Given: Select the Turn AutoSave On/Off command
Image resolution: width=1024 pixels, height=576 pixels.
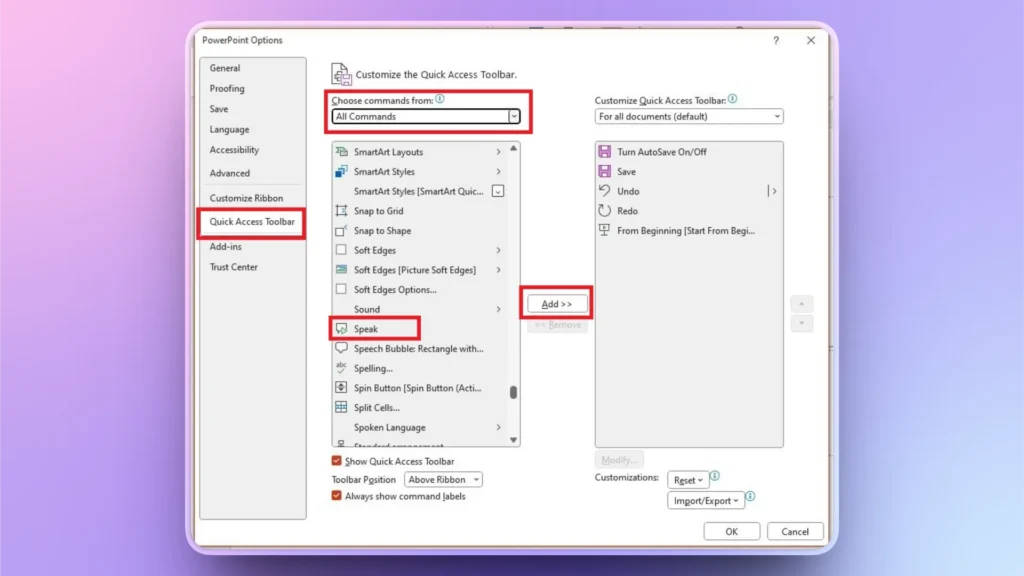Looking at the screenshot, I should [651, 151].
